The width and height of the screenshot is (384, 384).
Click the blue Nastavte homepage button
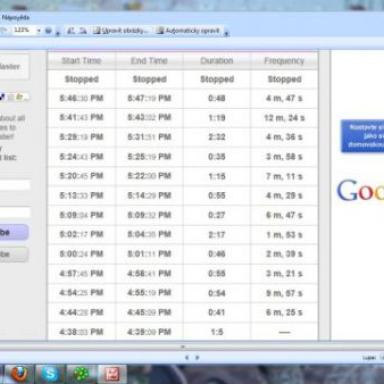click(x=362, y=136)
